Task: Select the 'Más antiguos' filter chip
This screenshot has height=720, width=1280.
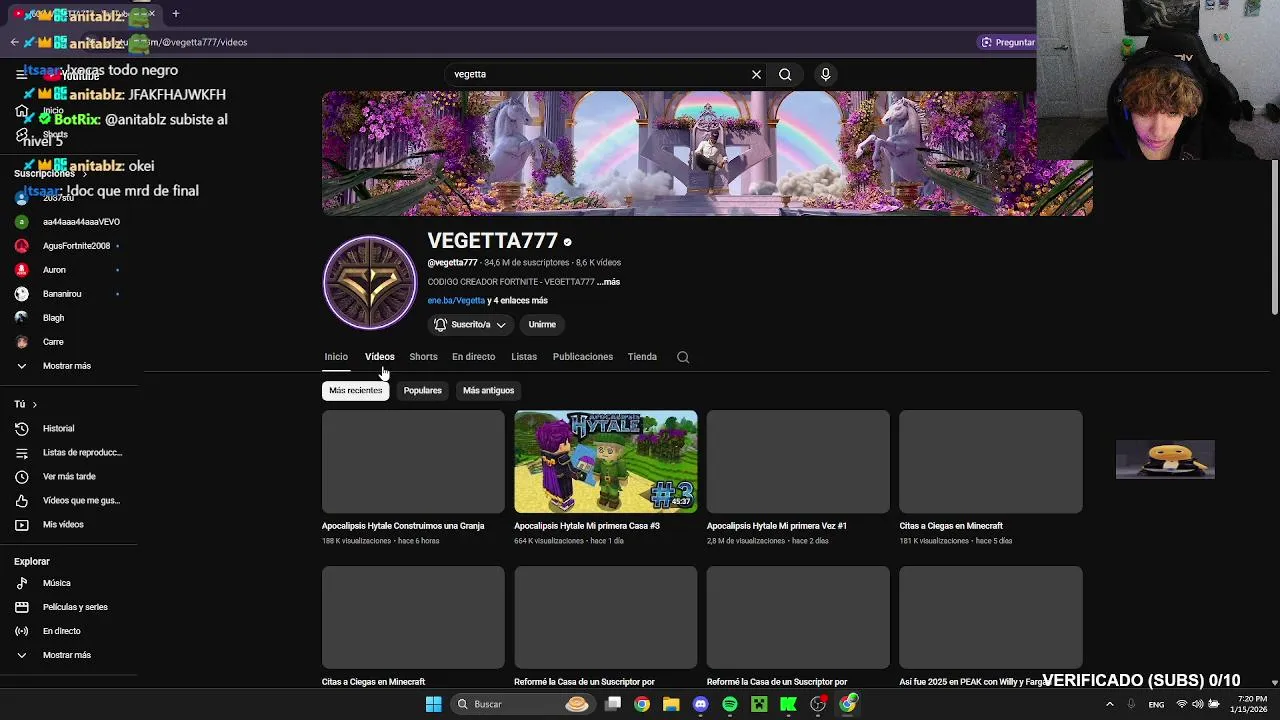Action: (x=488, y=390)
